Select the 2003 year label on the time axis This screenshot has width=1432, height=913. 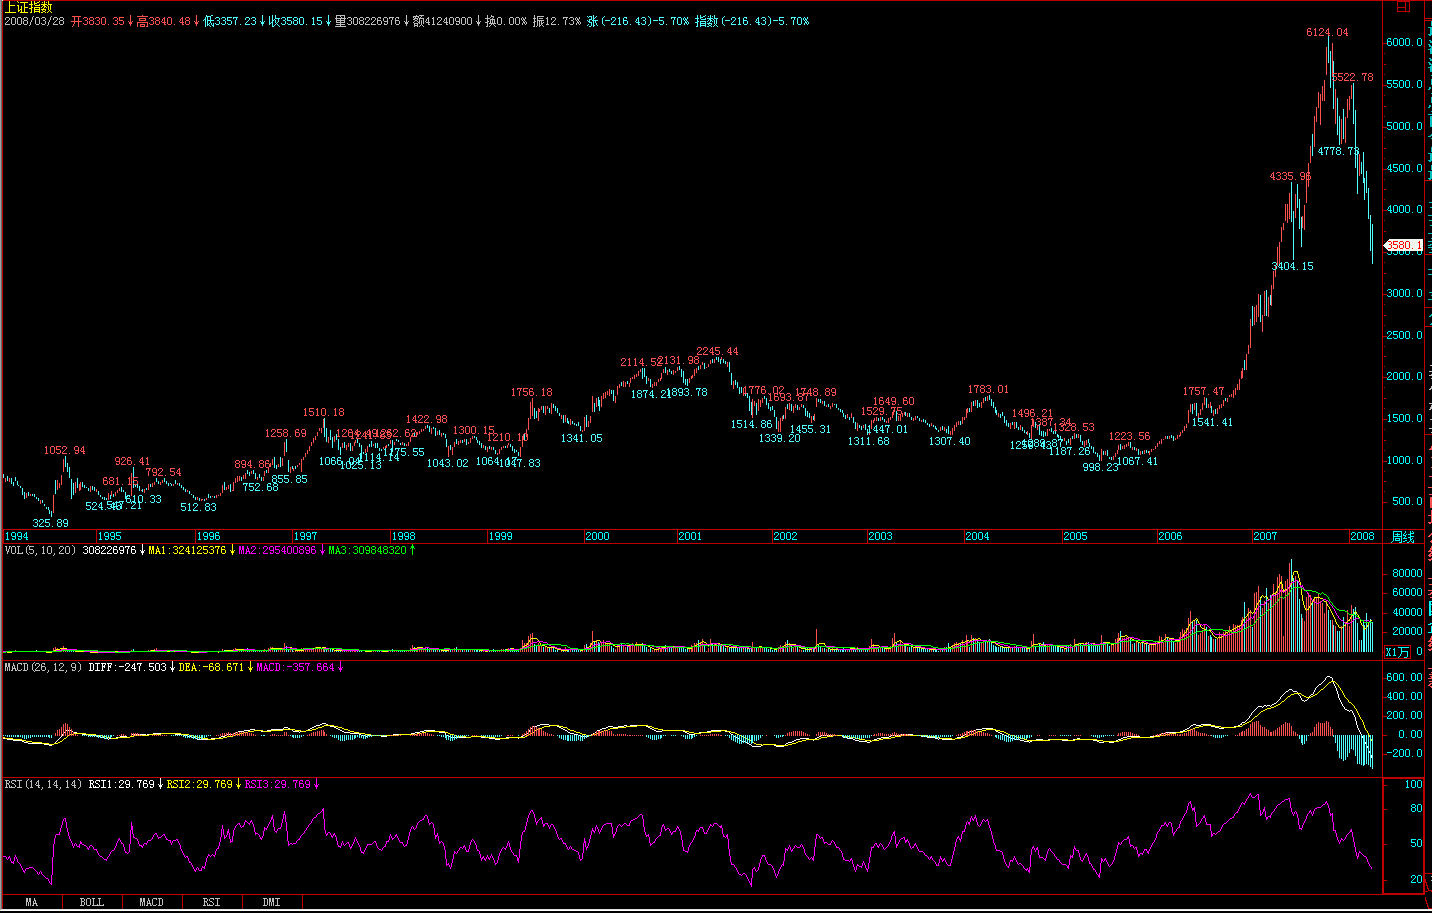(x=880, y=537)
